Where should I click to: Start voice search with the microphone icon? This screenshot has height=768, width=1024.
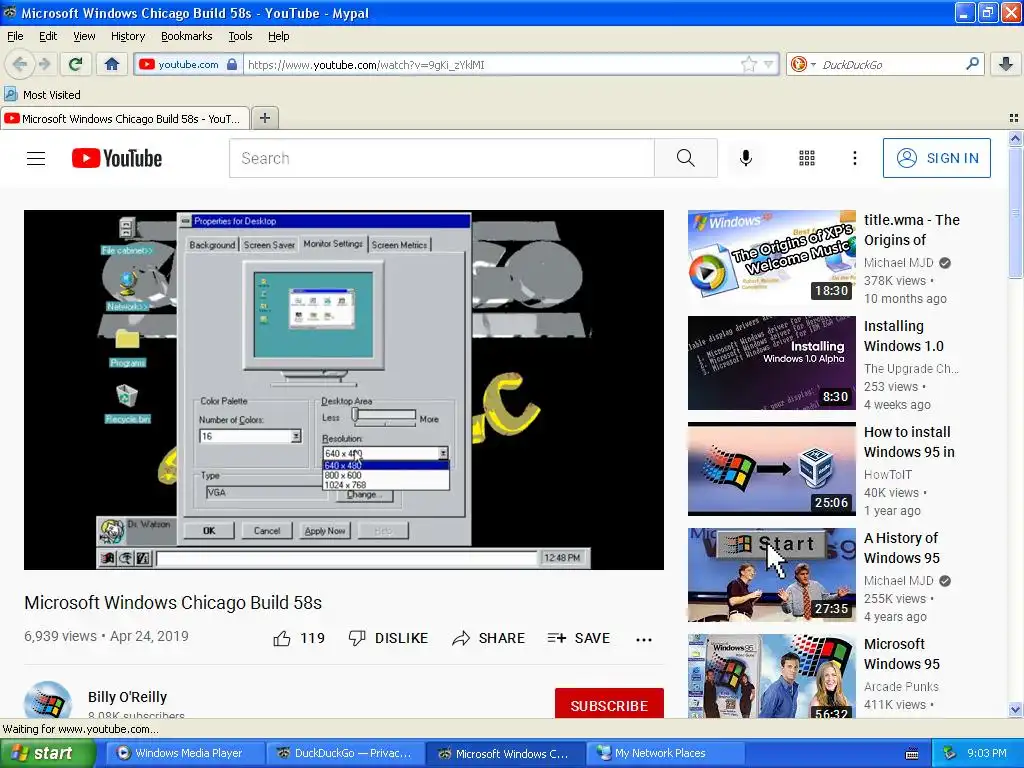(x=745, y=158)
